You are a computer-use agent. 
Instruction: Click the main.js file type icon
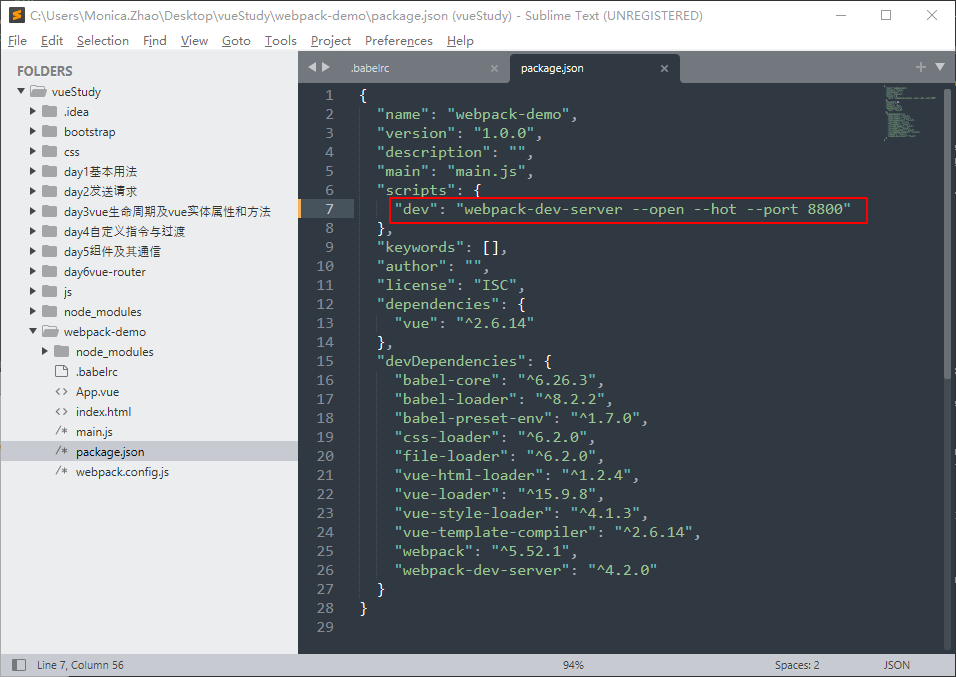coord(61,431)
